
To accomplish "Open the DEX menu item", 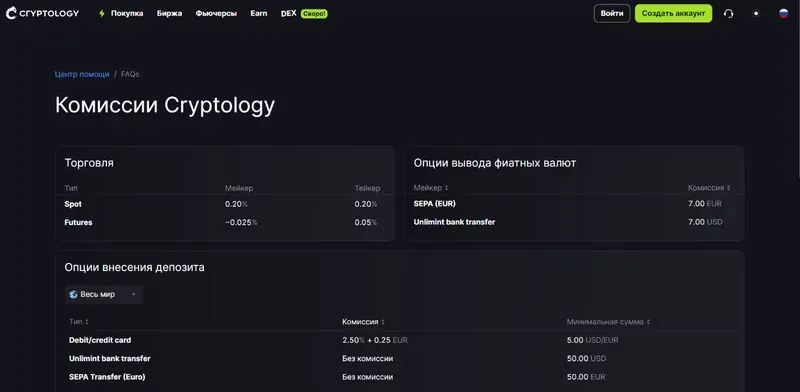I will pos(288,14).
